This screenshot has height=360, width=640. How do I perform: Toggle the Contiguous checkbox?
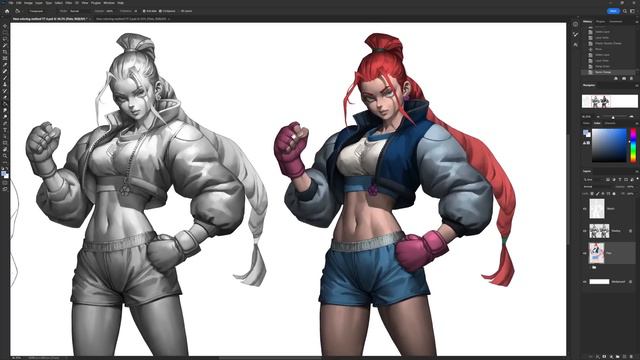coord(160,11)
